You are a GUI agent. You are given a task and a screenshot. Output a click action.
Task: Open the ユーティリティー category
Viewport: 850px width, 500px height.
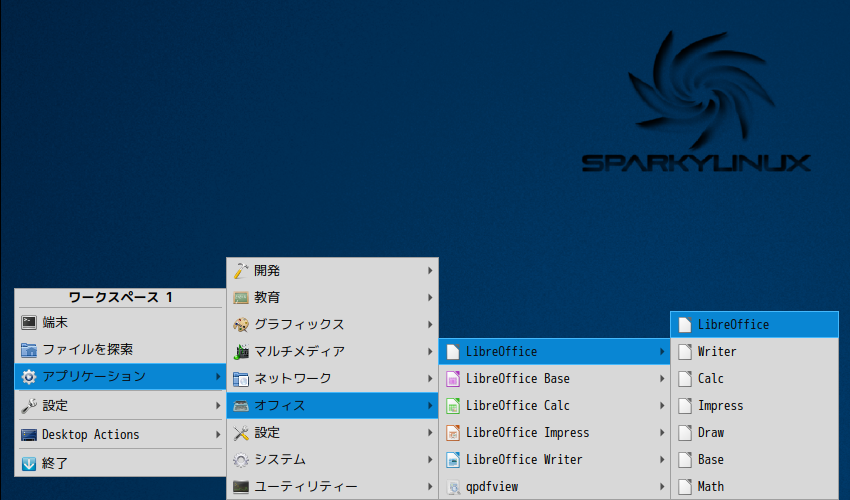pyautogui.click(x=332, y=487)
